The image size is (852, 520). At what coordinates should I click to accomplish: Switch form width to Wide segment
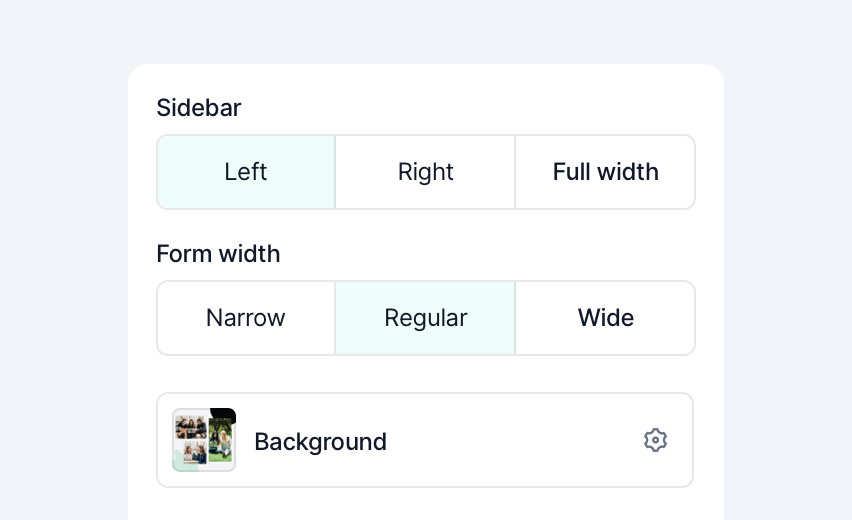tap(605, 318)
